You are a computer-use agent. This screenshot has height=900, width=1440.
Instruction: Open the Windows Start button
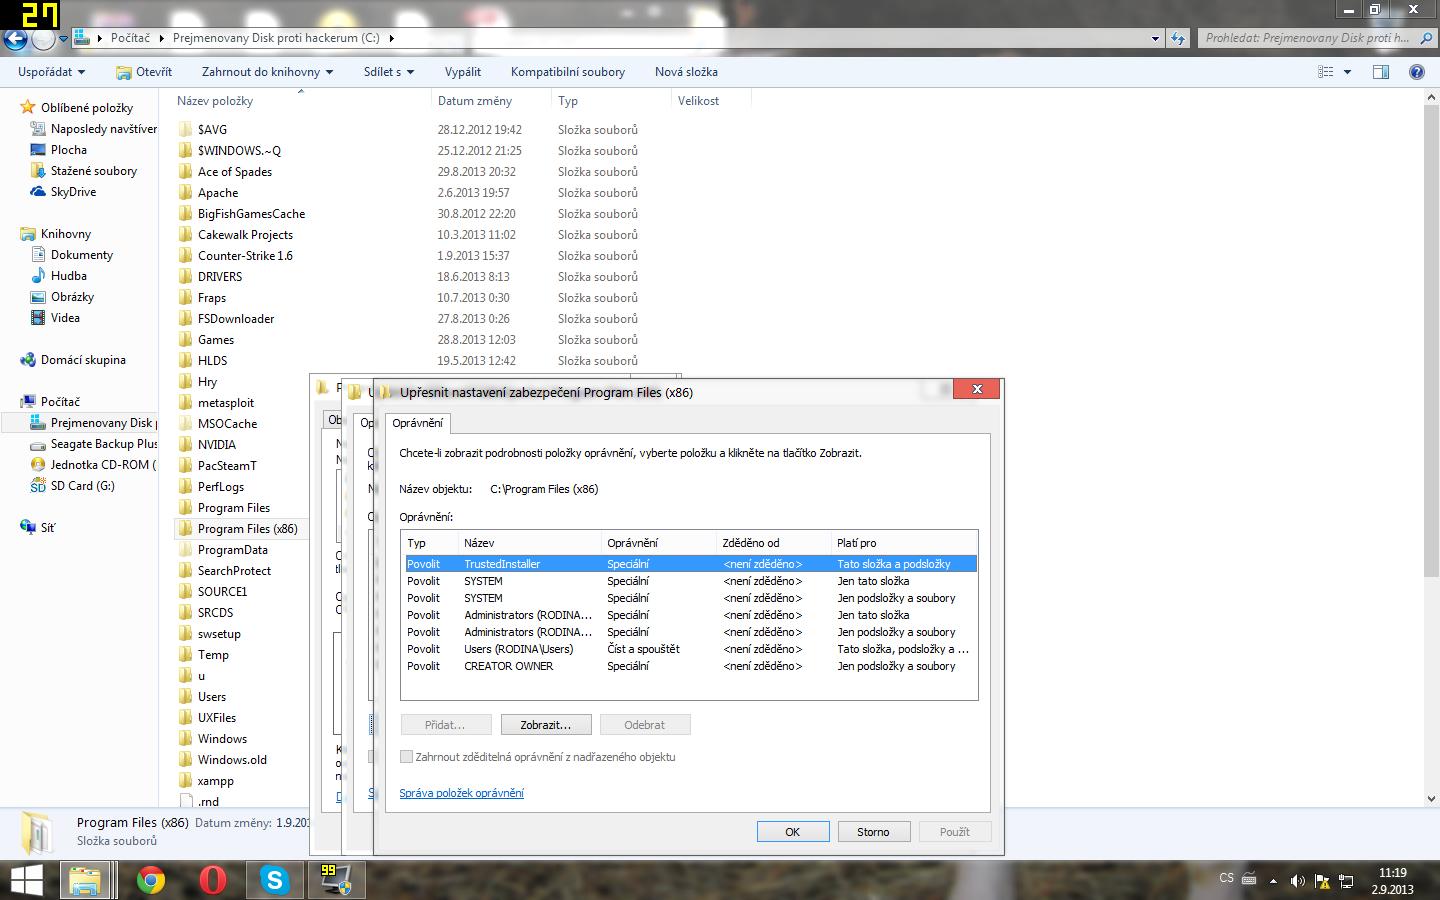[26, 880]
